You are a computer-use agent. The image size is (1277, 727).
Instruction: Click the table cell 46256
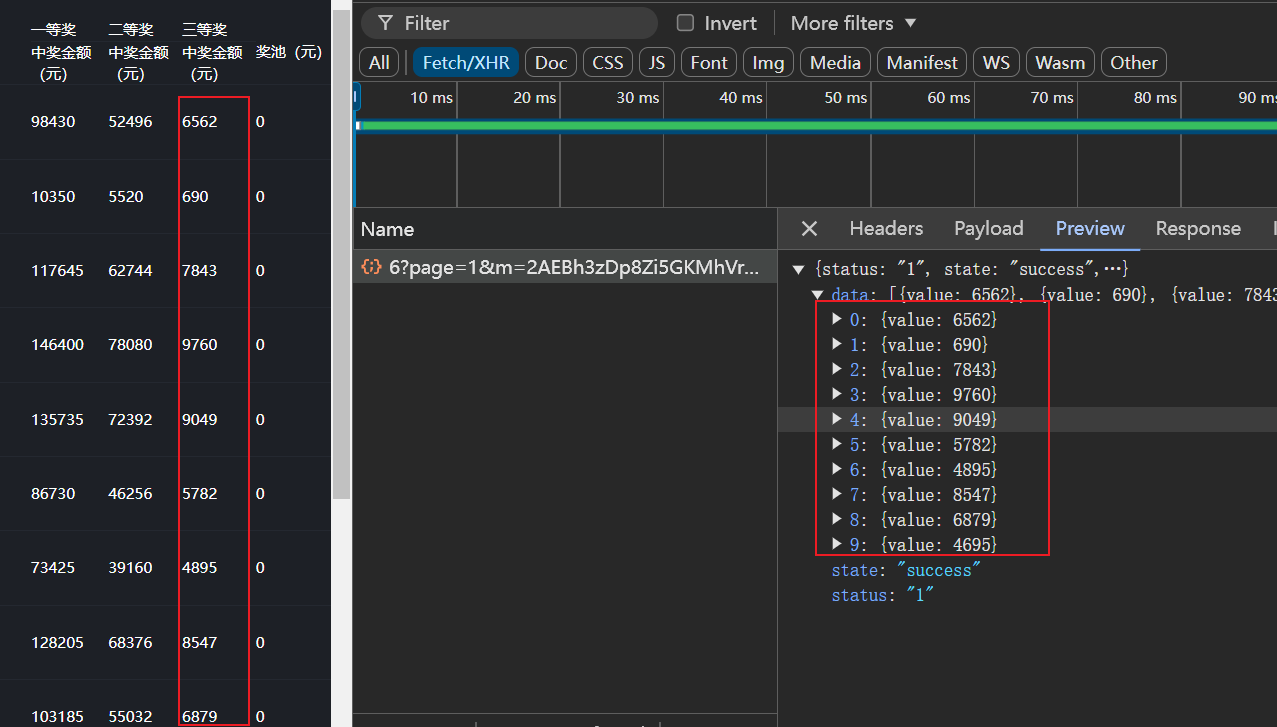point(131,494)
